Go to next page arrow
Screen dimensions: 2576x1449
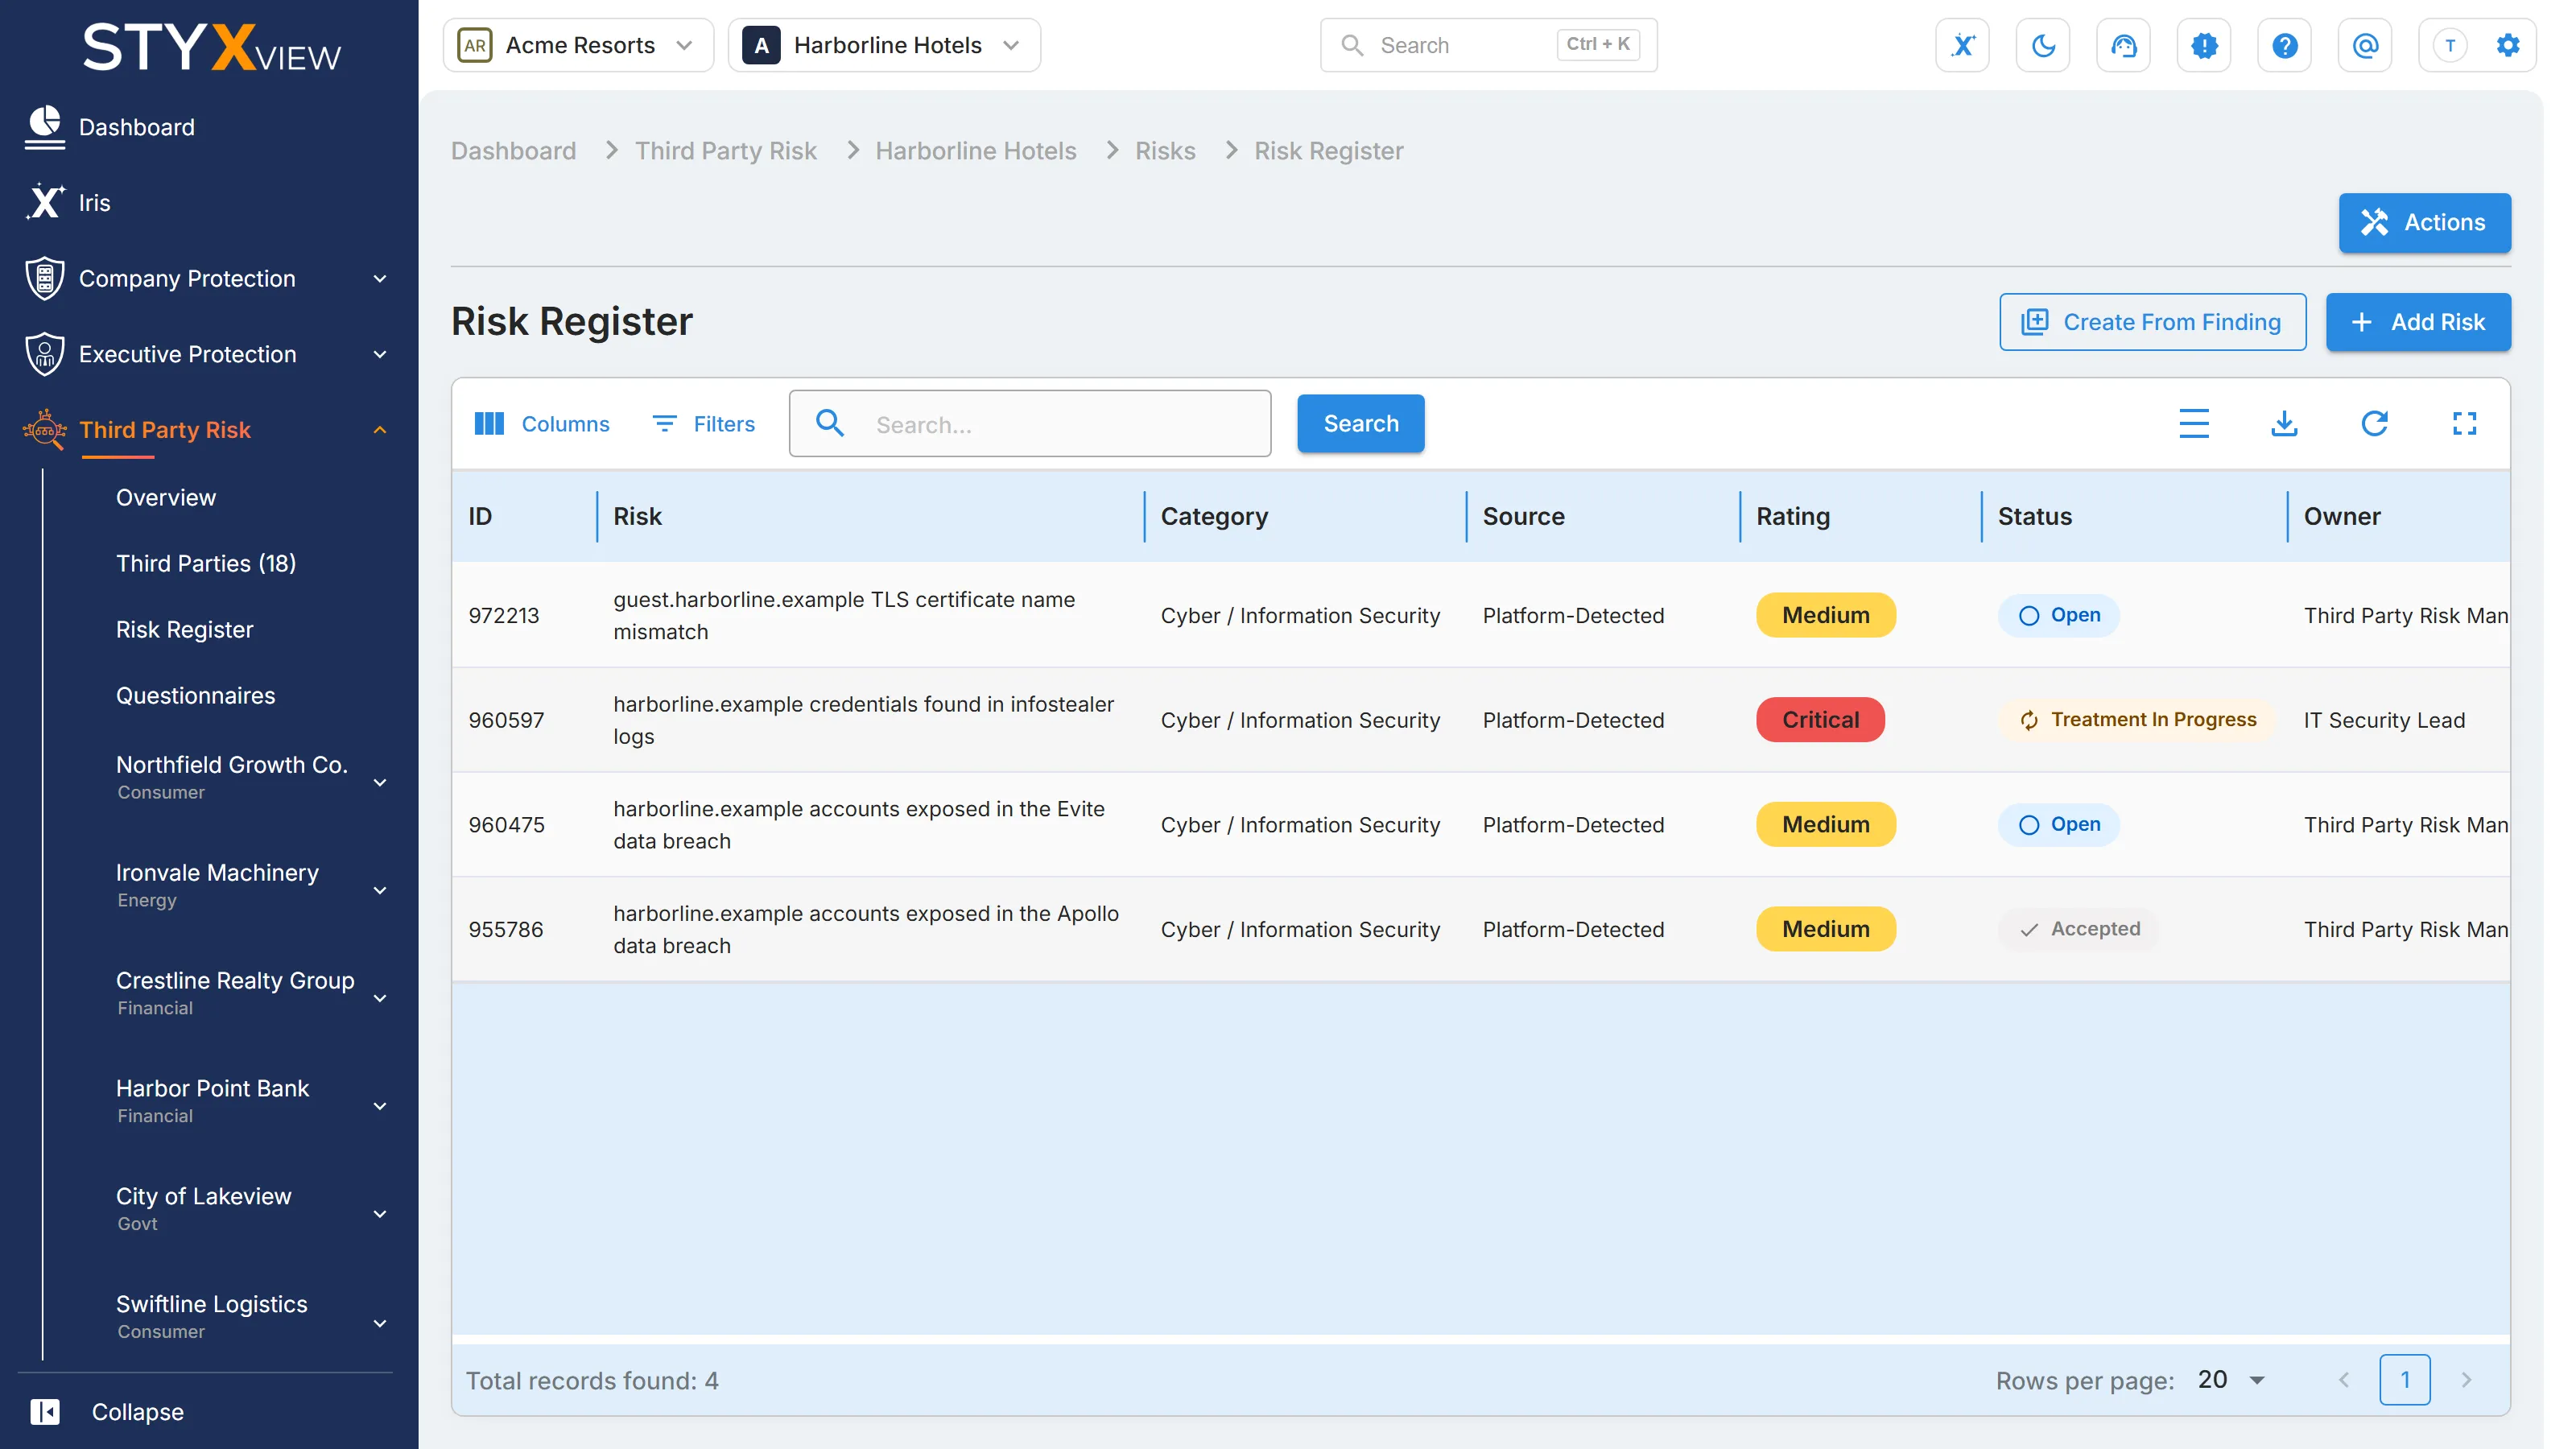(2466, 1380)
